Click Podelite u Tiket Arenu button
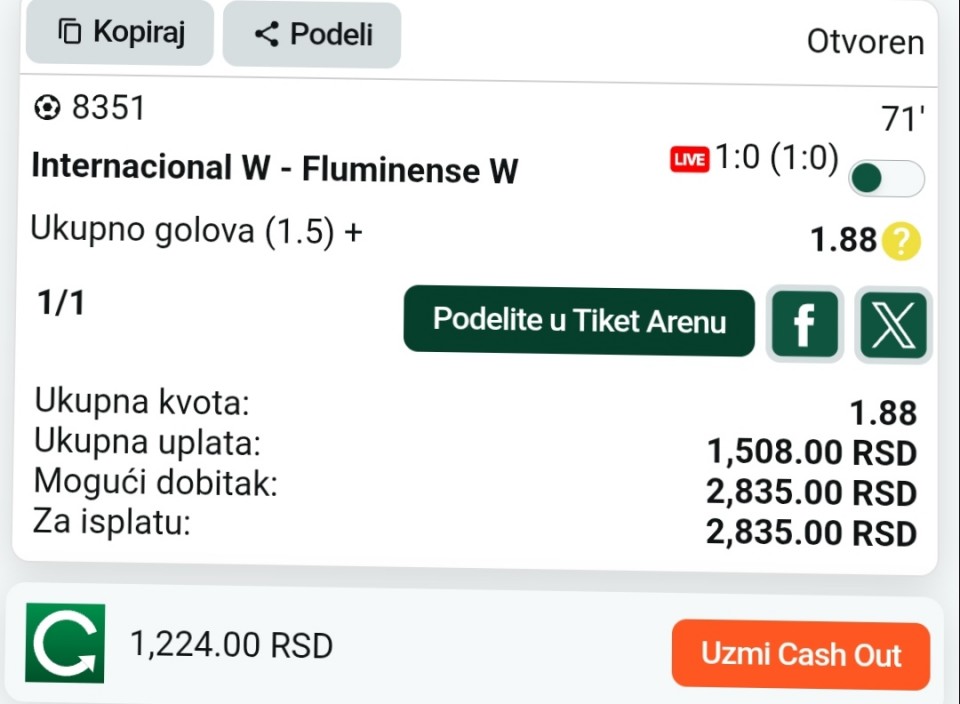Image resolution: width=960 pixels, height=704 pixels. (x=579, y=321)
